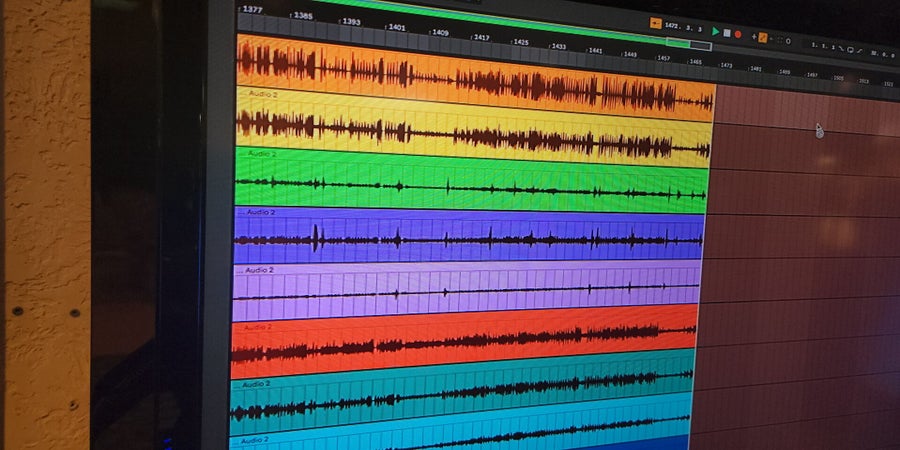900x450 pixels.
Task: Toggle the Punch-In switch icon
Action: [841, 49]
